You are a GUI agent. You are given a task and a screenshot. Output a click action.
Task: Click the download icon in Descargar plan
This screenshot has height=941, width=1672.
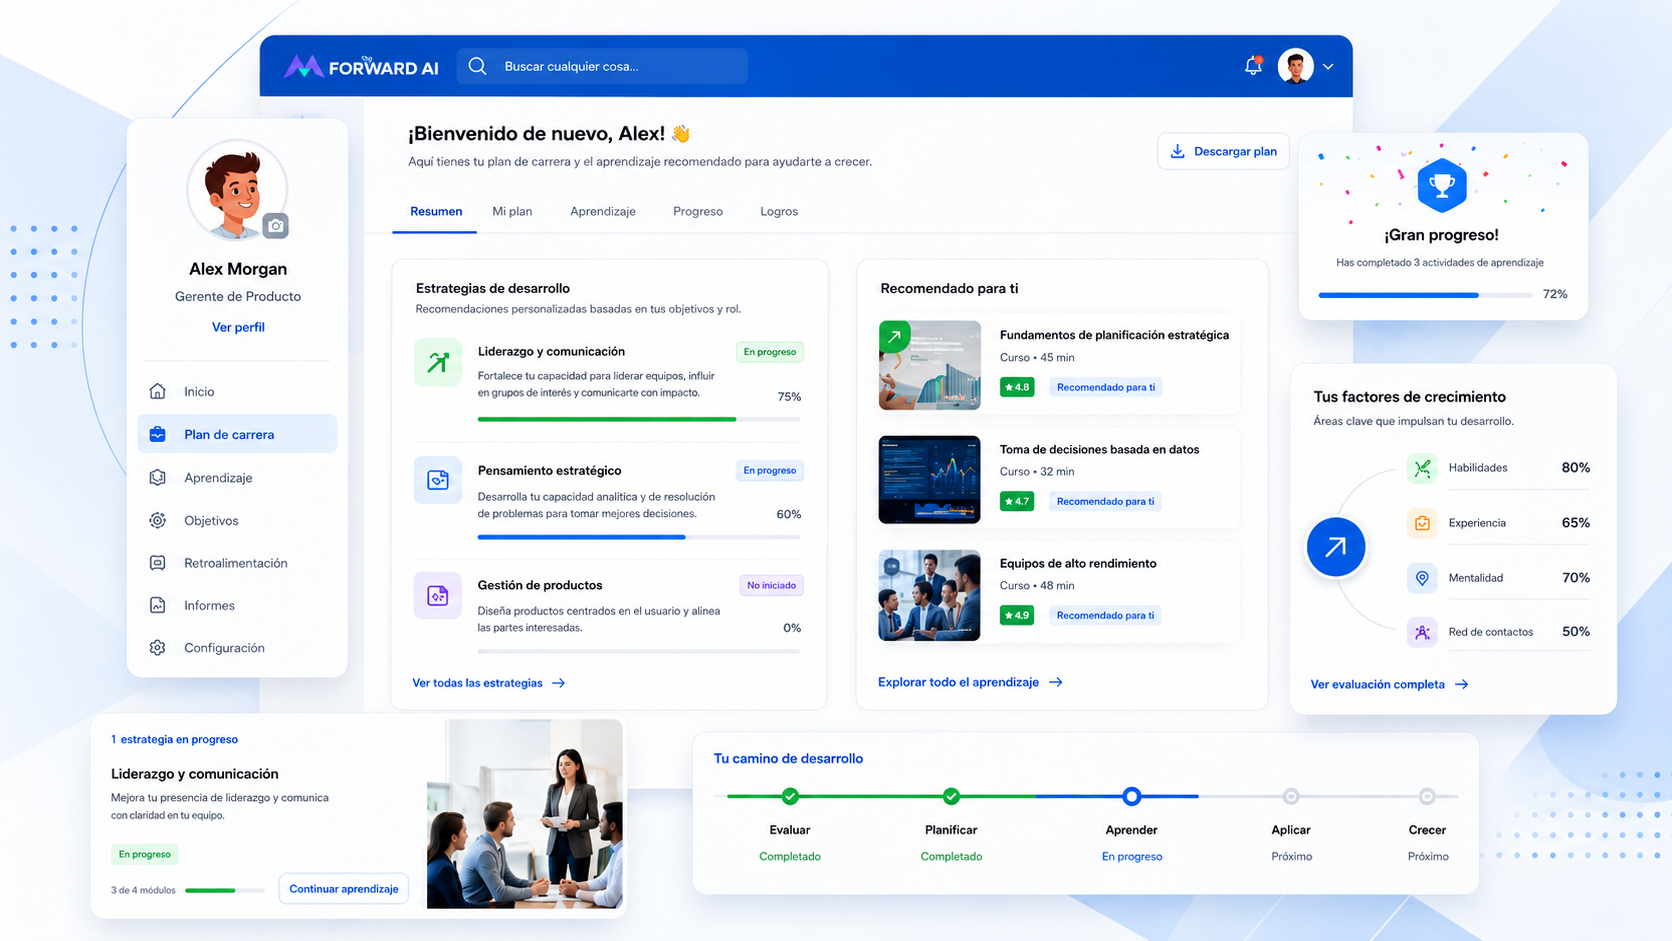tap(1178, 151)
